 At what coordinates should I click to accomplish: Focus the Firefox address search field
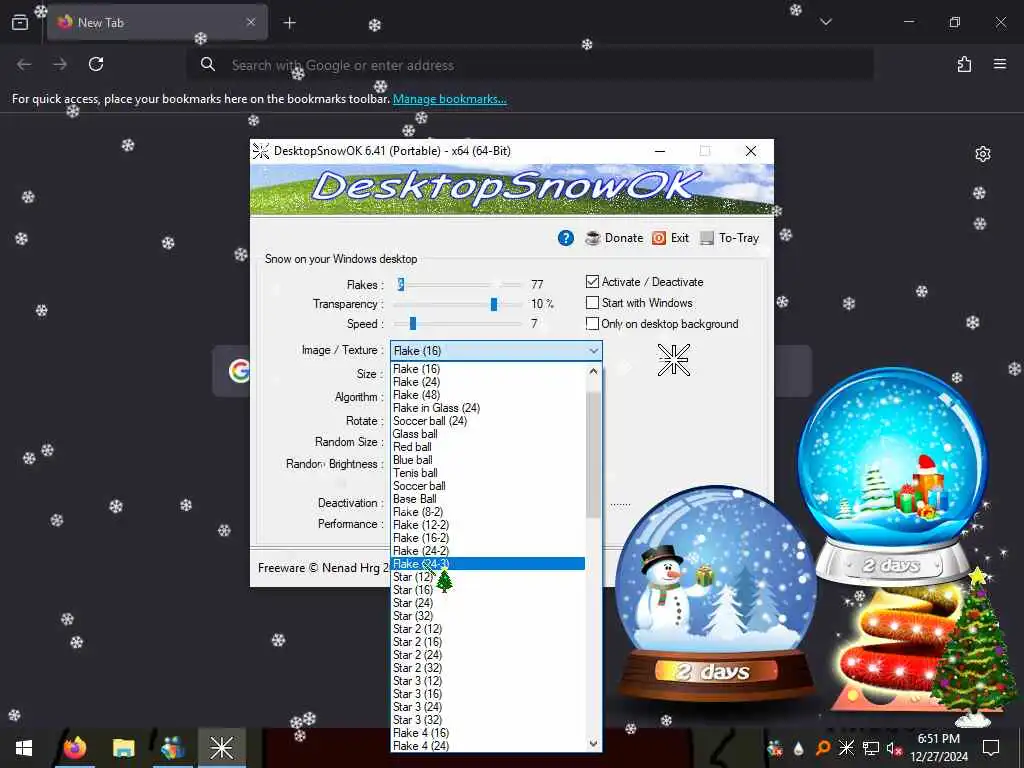pos(530,65)
